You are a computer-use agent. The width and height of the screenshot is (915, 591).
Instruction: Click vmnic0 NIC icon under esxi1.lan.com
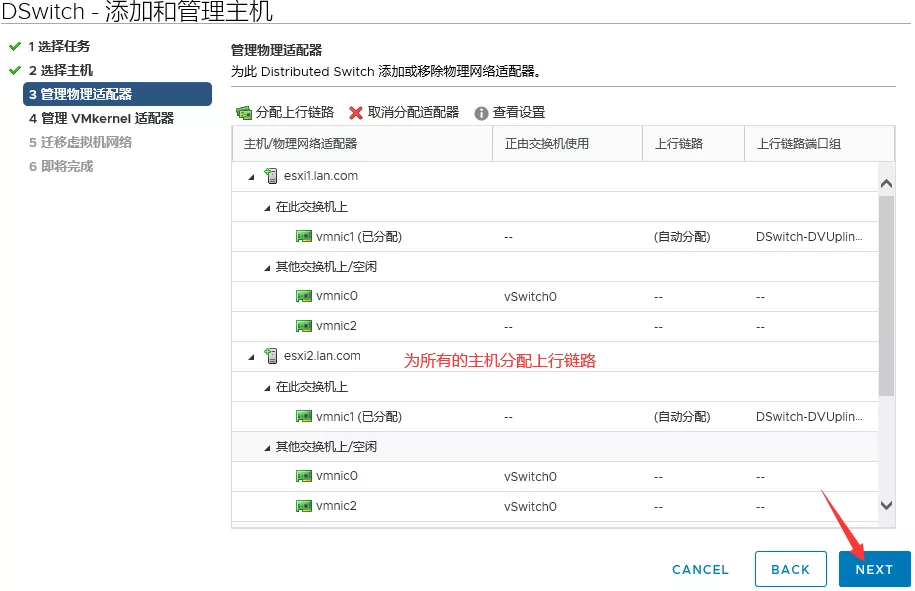click(304, 297)
